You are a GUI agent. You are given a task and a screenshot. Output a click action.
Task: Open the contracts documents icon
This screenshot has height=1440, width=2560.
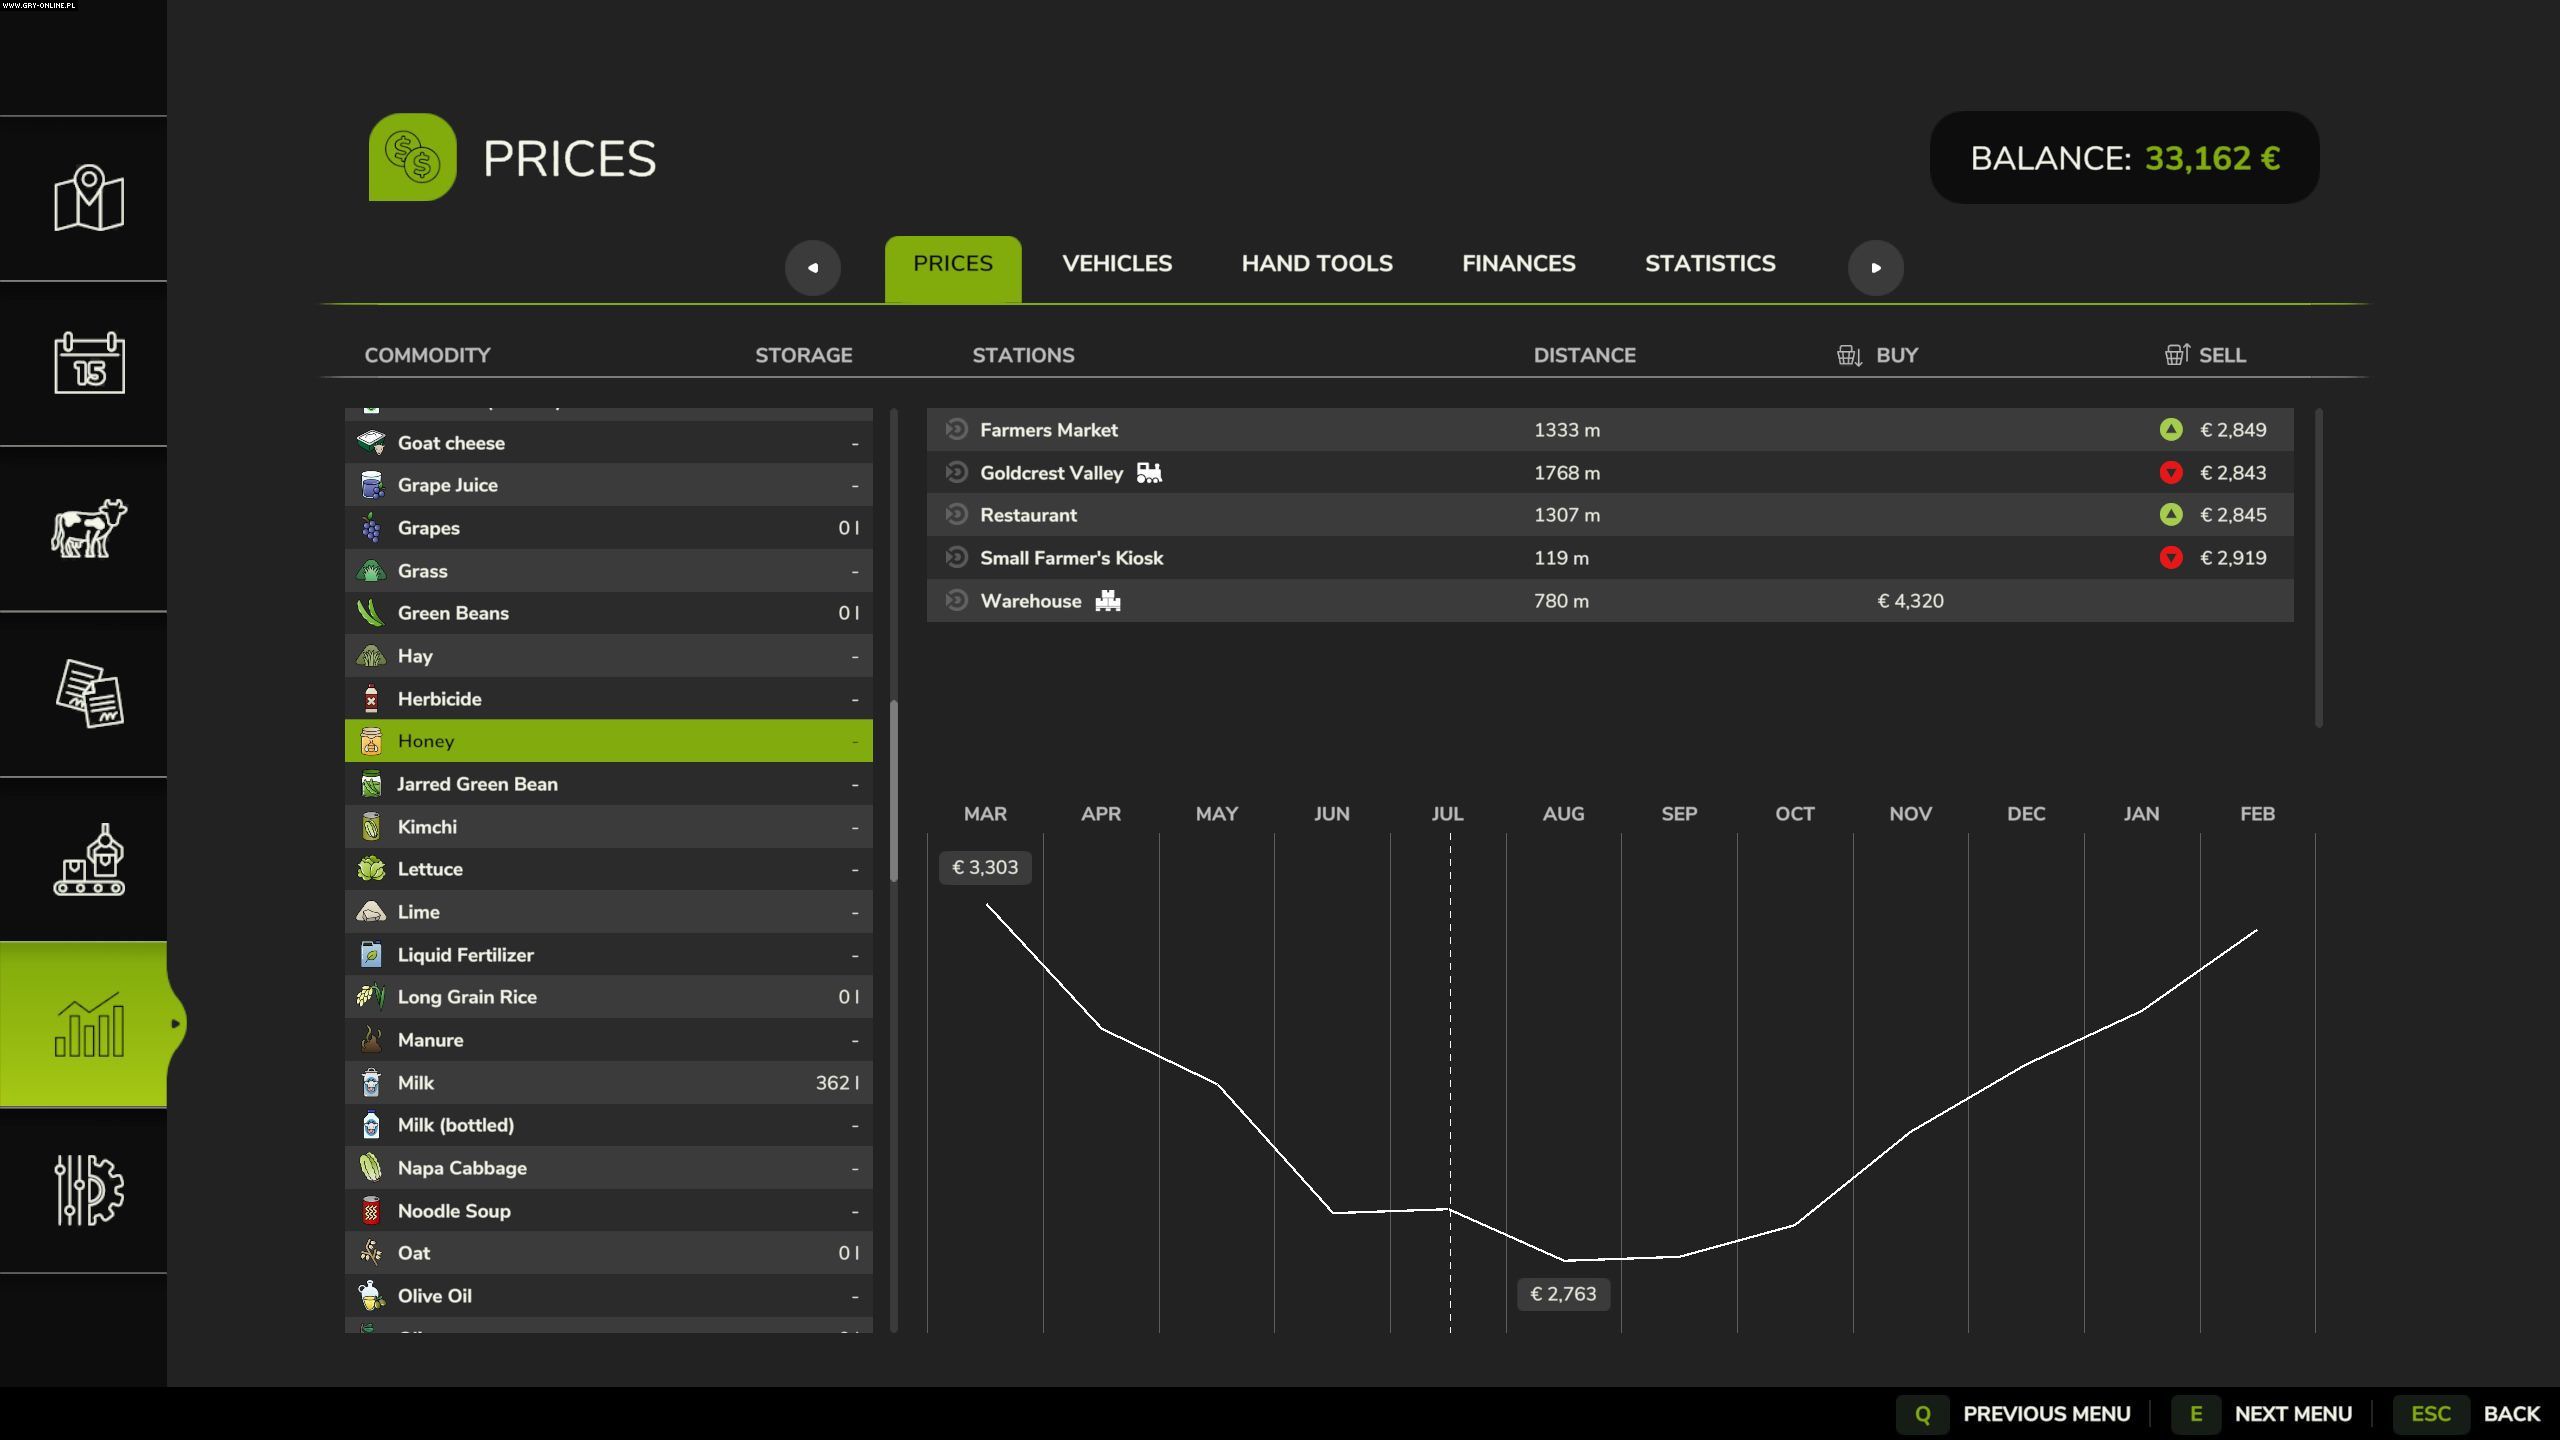click(x=88, y=693)
